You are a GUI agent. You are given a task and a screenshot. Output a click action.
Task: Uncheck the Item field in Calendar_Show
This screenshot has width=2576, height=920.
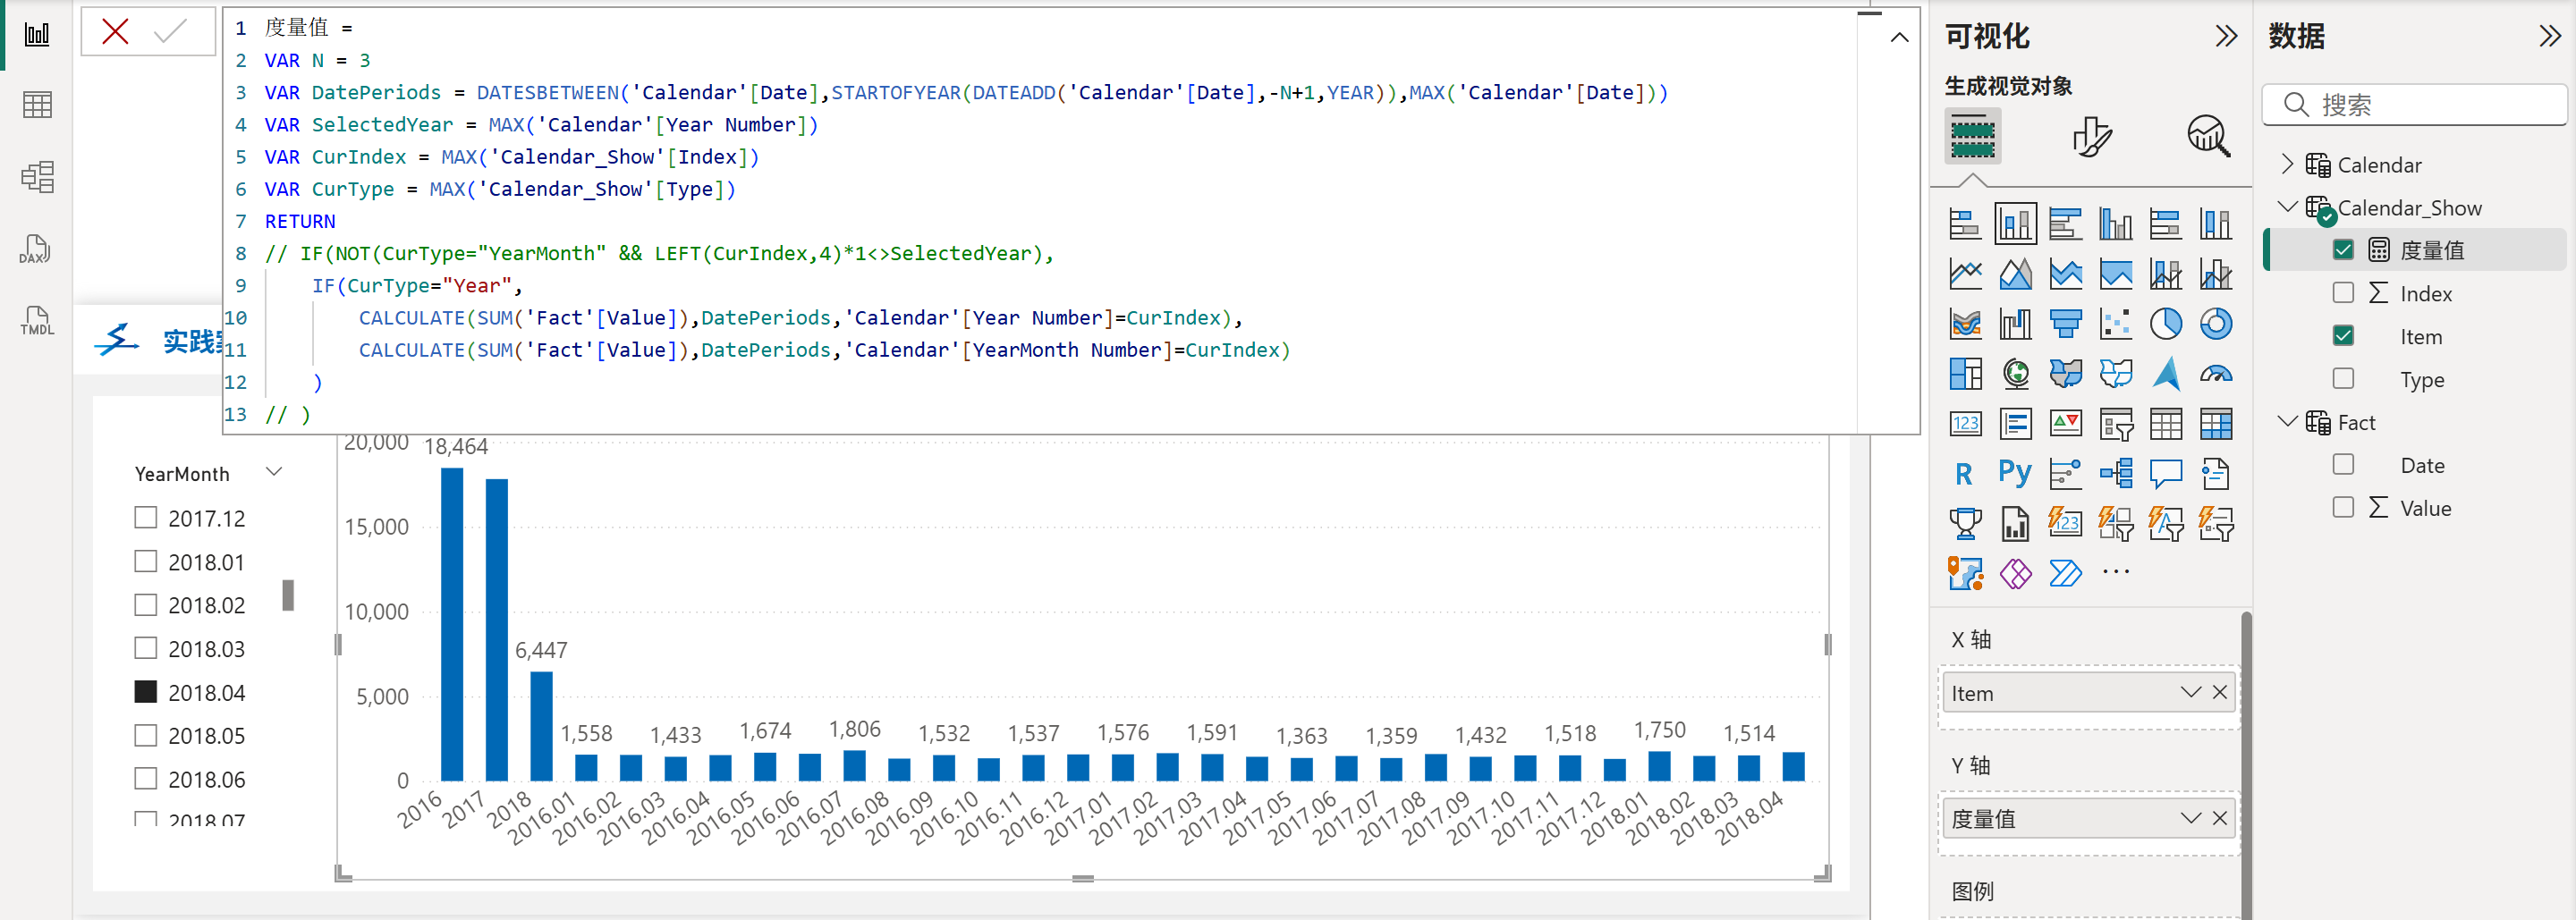2343,336
